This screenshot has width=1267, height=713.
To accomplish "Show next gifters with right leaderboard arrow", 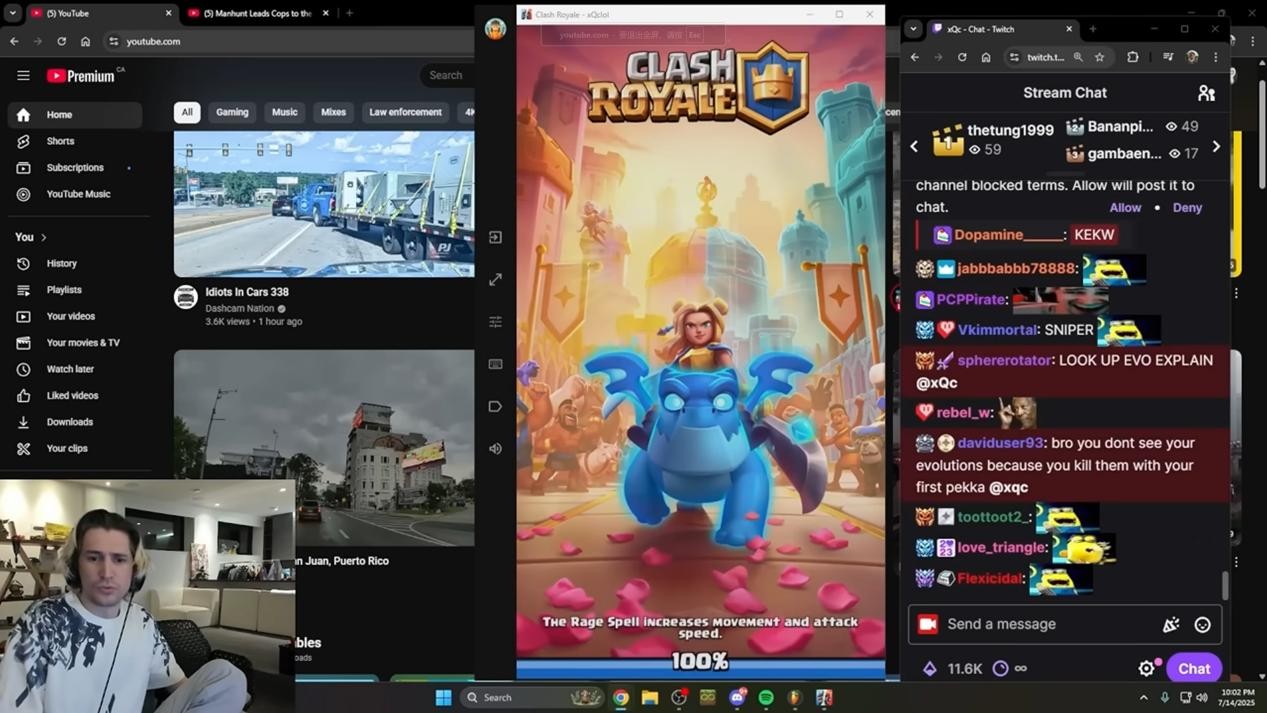I will point(1216,147).
